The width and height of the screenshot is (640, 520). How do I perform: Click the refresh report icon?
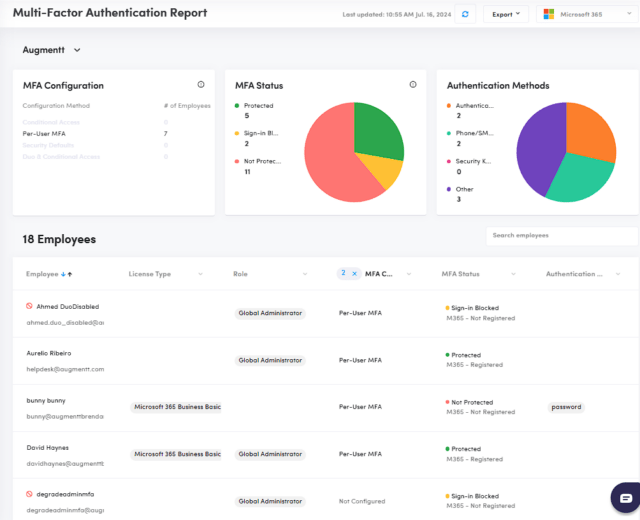(x=465, y=14)
